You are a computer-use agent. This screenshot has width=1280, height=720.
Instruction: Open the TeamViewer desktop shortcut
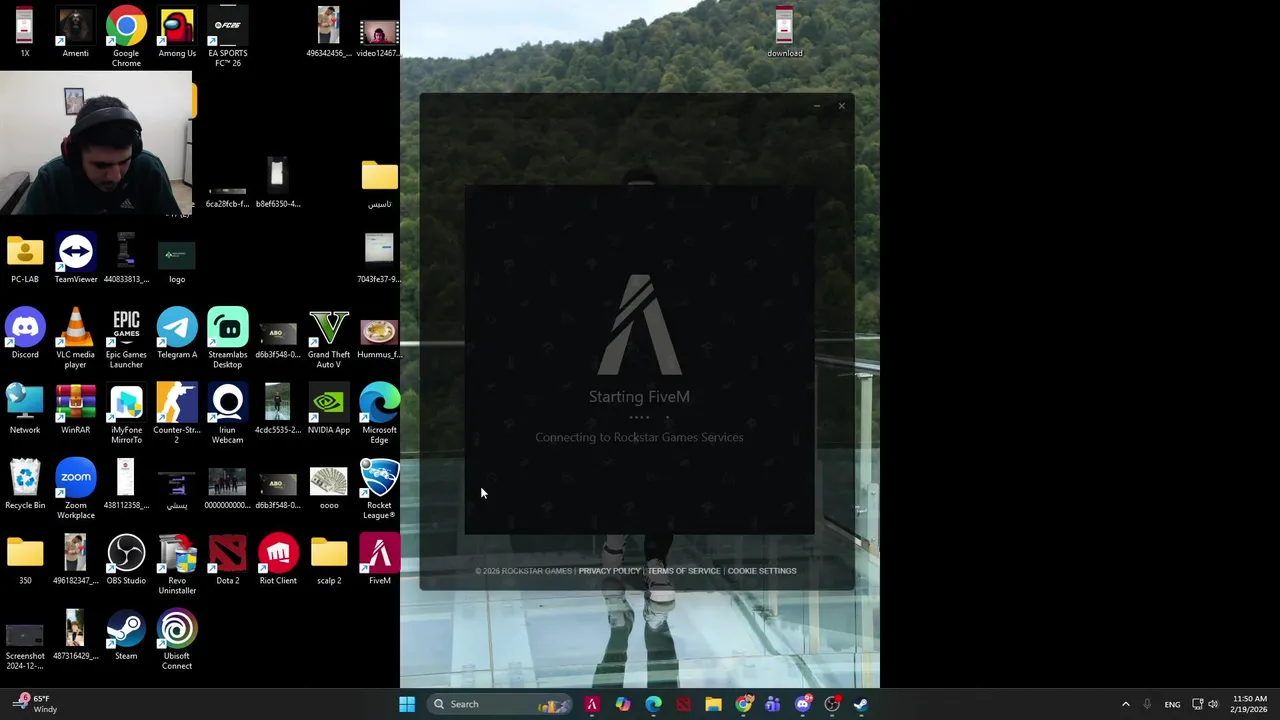pyautogui.click(x=76, y=258)
